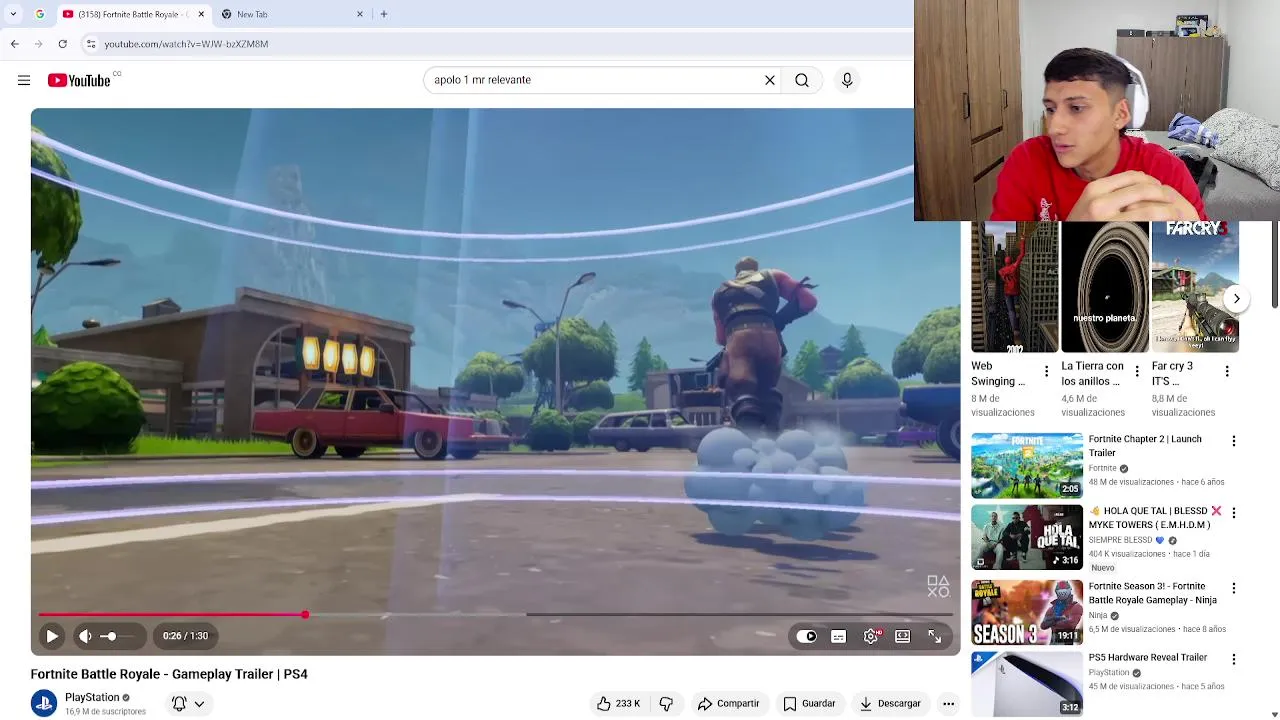Open PS5 Hardware Reveal Trailer
Viewport: 1280px width, 720px height.
(x=1027, y=684)
